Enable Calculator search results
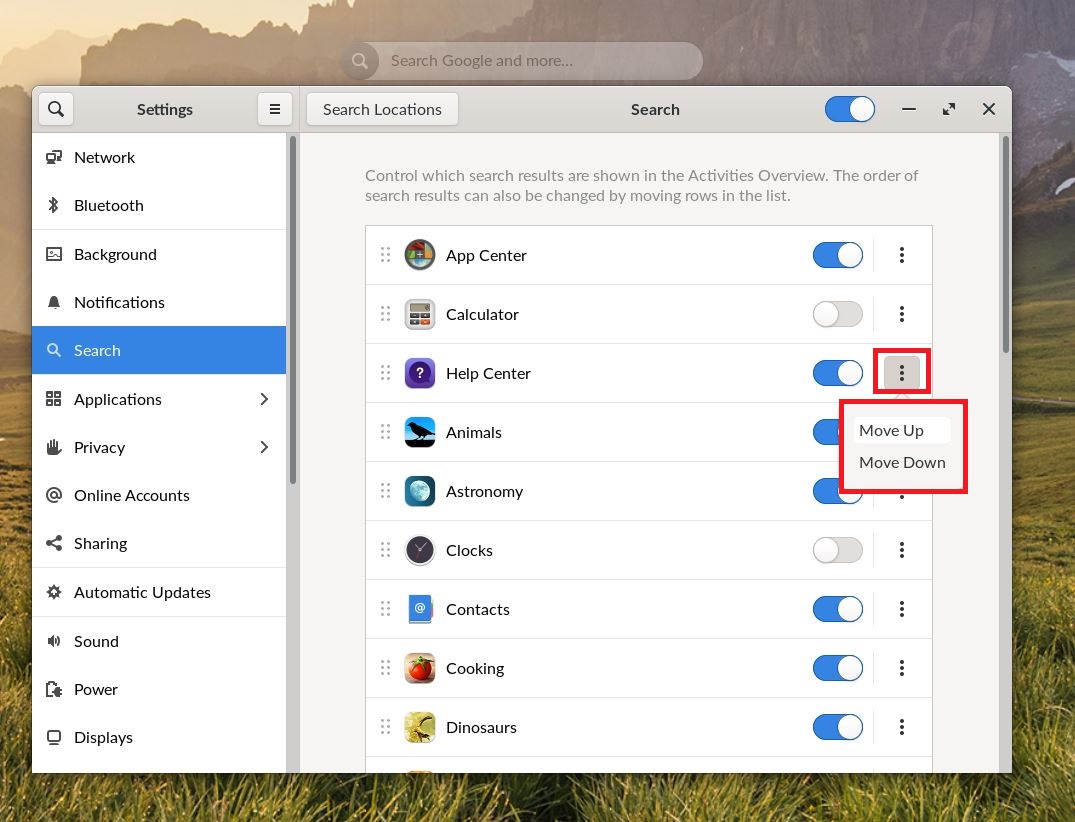 [x=838, y=314]
